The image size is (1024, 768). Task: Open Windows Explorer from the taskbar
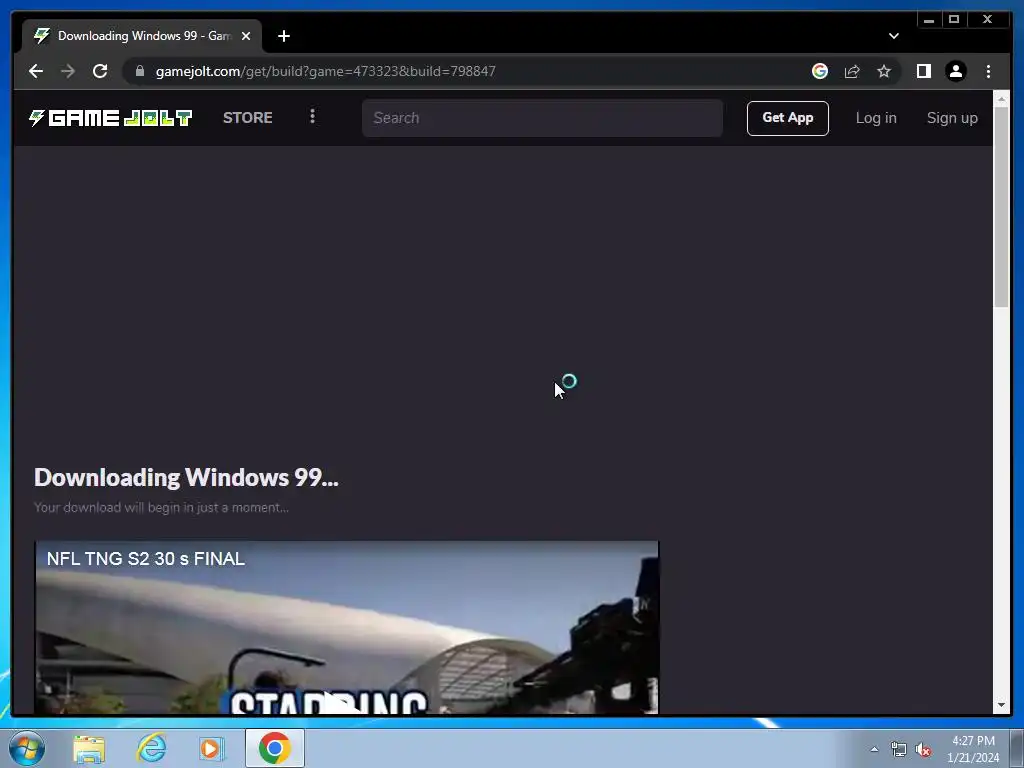click(89, 748)
